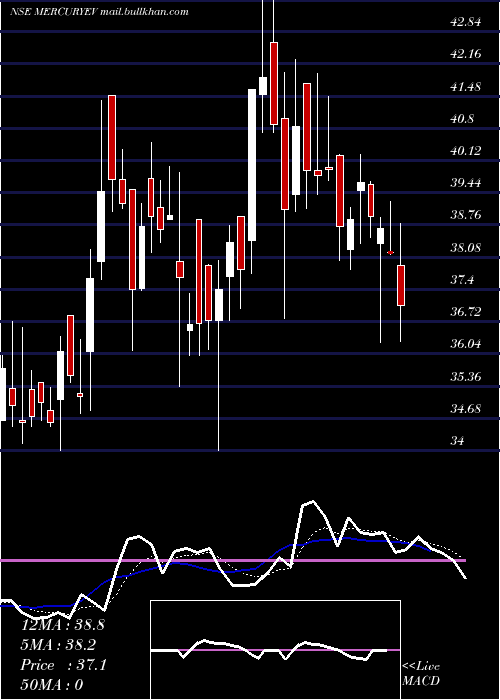Click the 38.08 price axis label
Screen dimensions: 500x700
click(466, 248)
